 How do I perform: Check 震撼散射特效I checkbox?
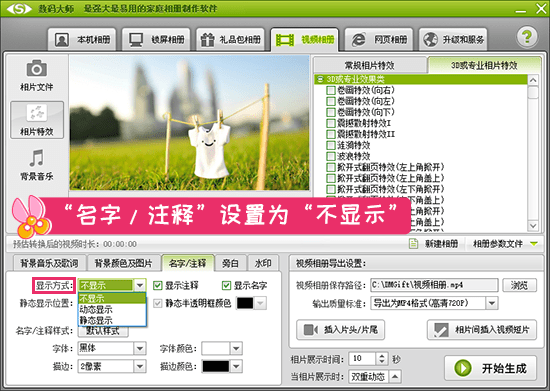(331, 123)
